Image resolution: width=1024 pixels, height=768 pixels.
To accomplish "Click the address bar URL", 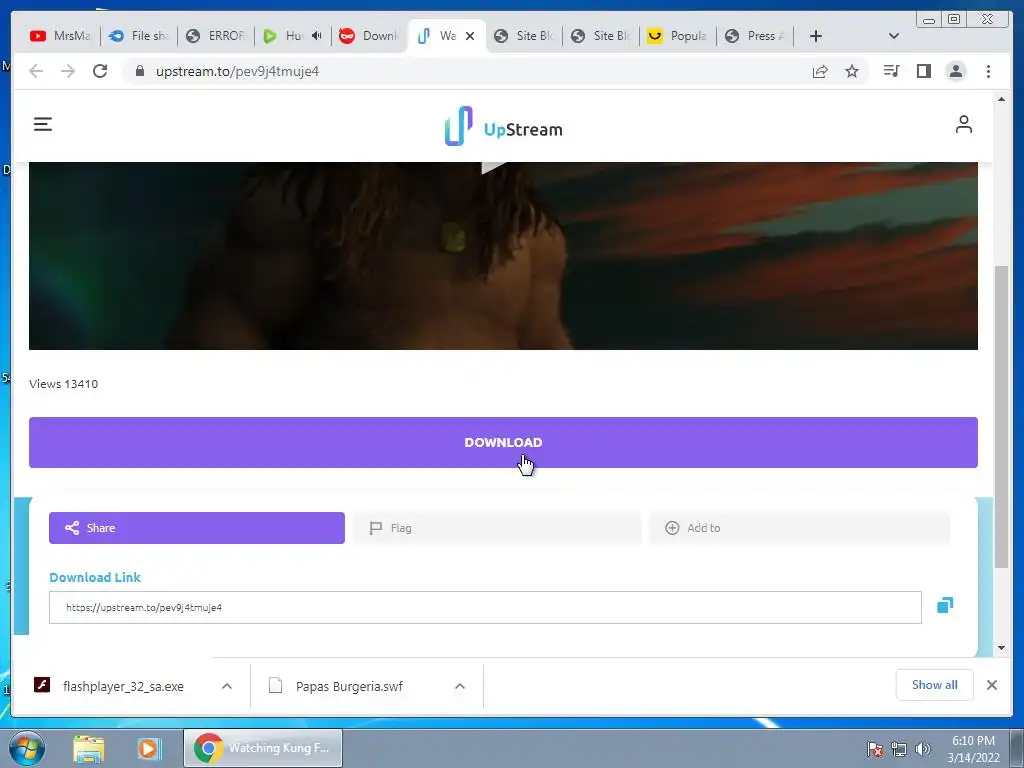I will (x=237, y=71).
